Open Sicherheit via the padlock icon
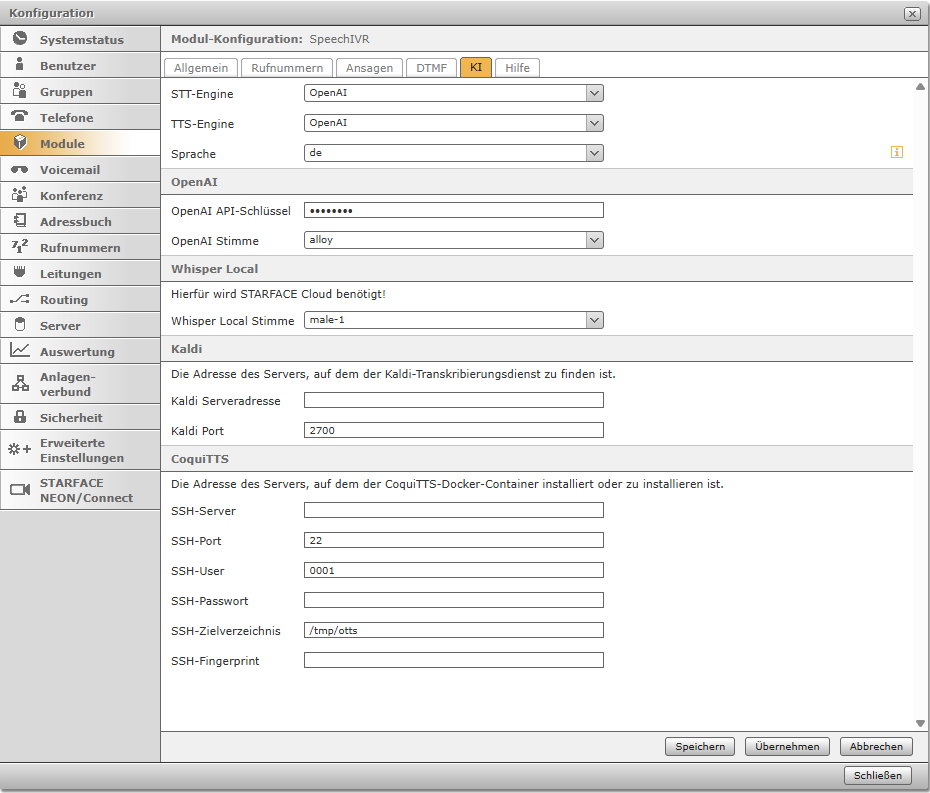 click(20, 417)
